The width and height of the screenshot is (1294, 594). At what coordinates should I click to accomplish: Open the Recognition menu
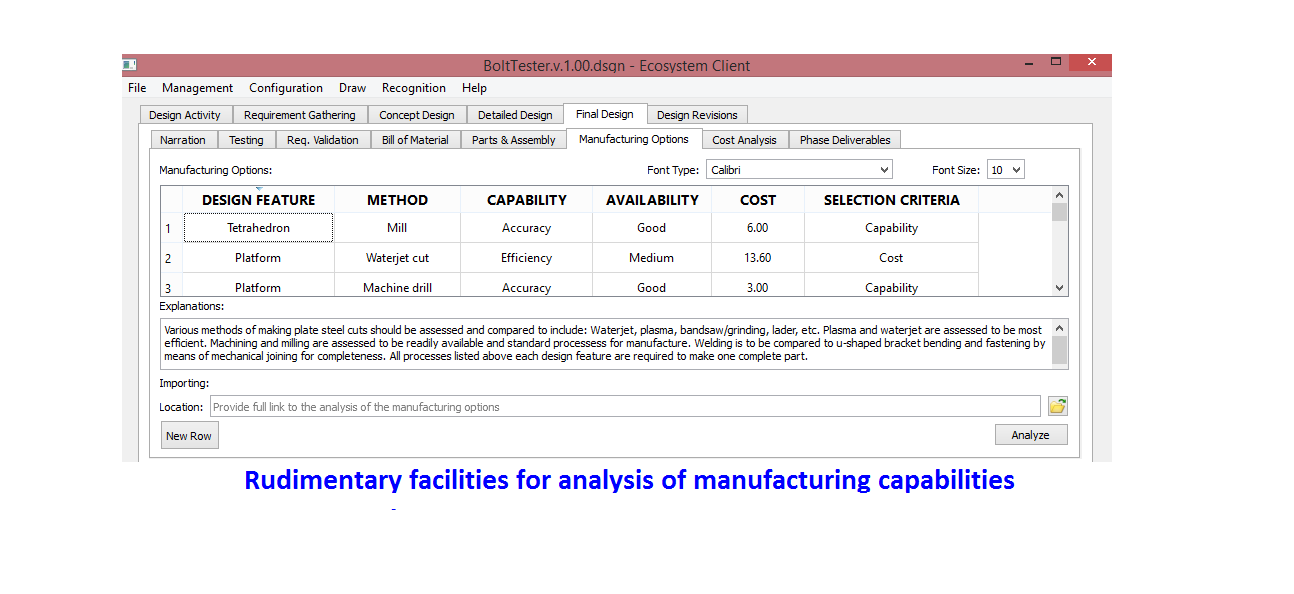coord(413,88)
